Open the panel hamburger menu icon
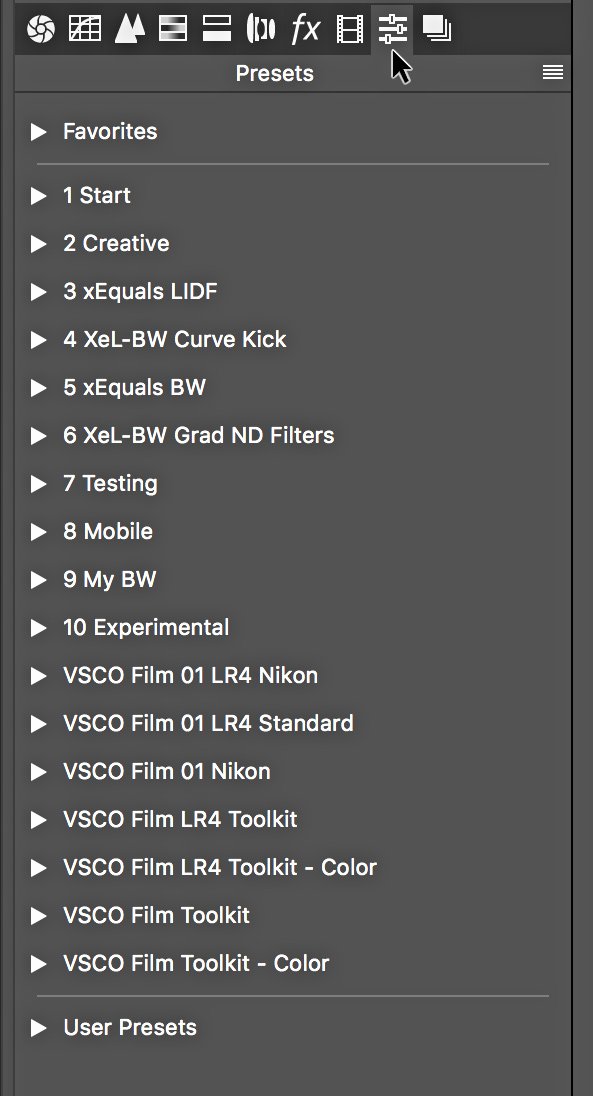 click(x=552, y=72)
